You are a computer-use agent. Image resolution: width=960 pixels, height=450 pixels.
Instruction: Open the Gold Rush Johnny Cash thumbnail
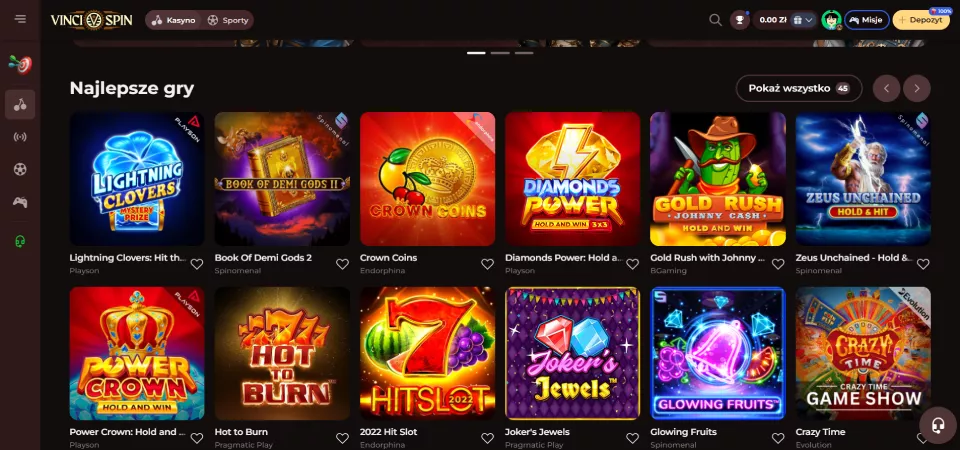[718, 179]
